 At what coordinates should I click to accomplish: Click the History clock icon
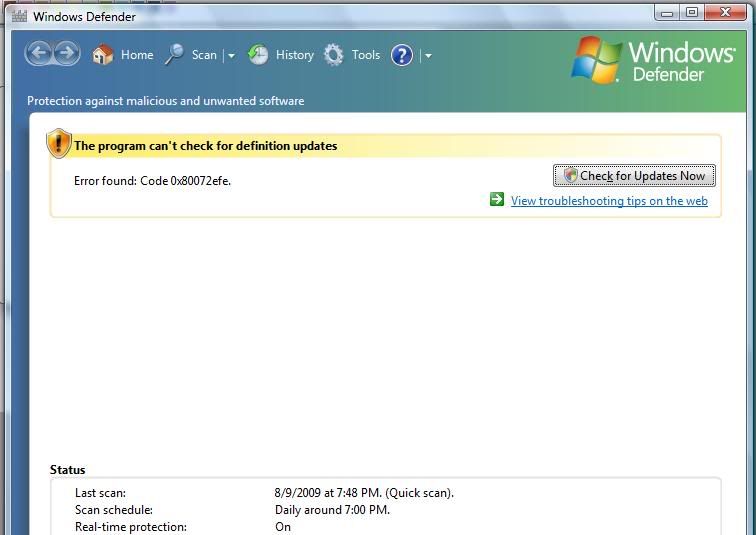[258, 54]
